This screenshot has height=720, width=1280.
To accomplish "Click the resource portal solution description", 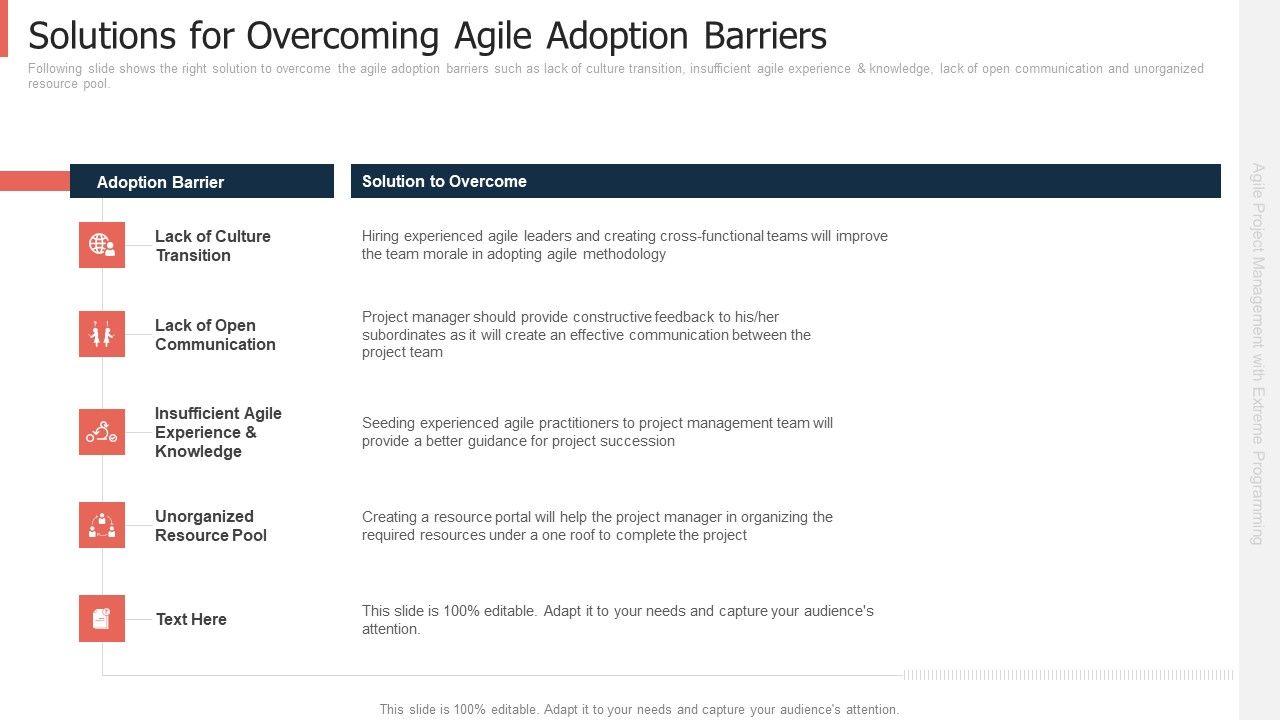I will (x=597, y=526).
